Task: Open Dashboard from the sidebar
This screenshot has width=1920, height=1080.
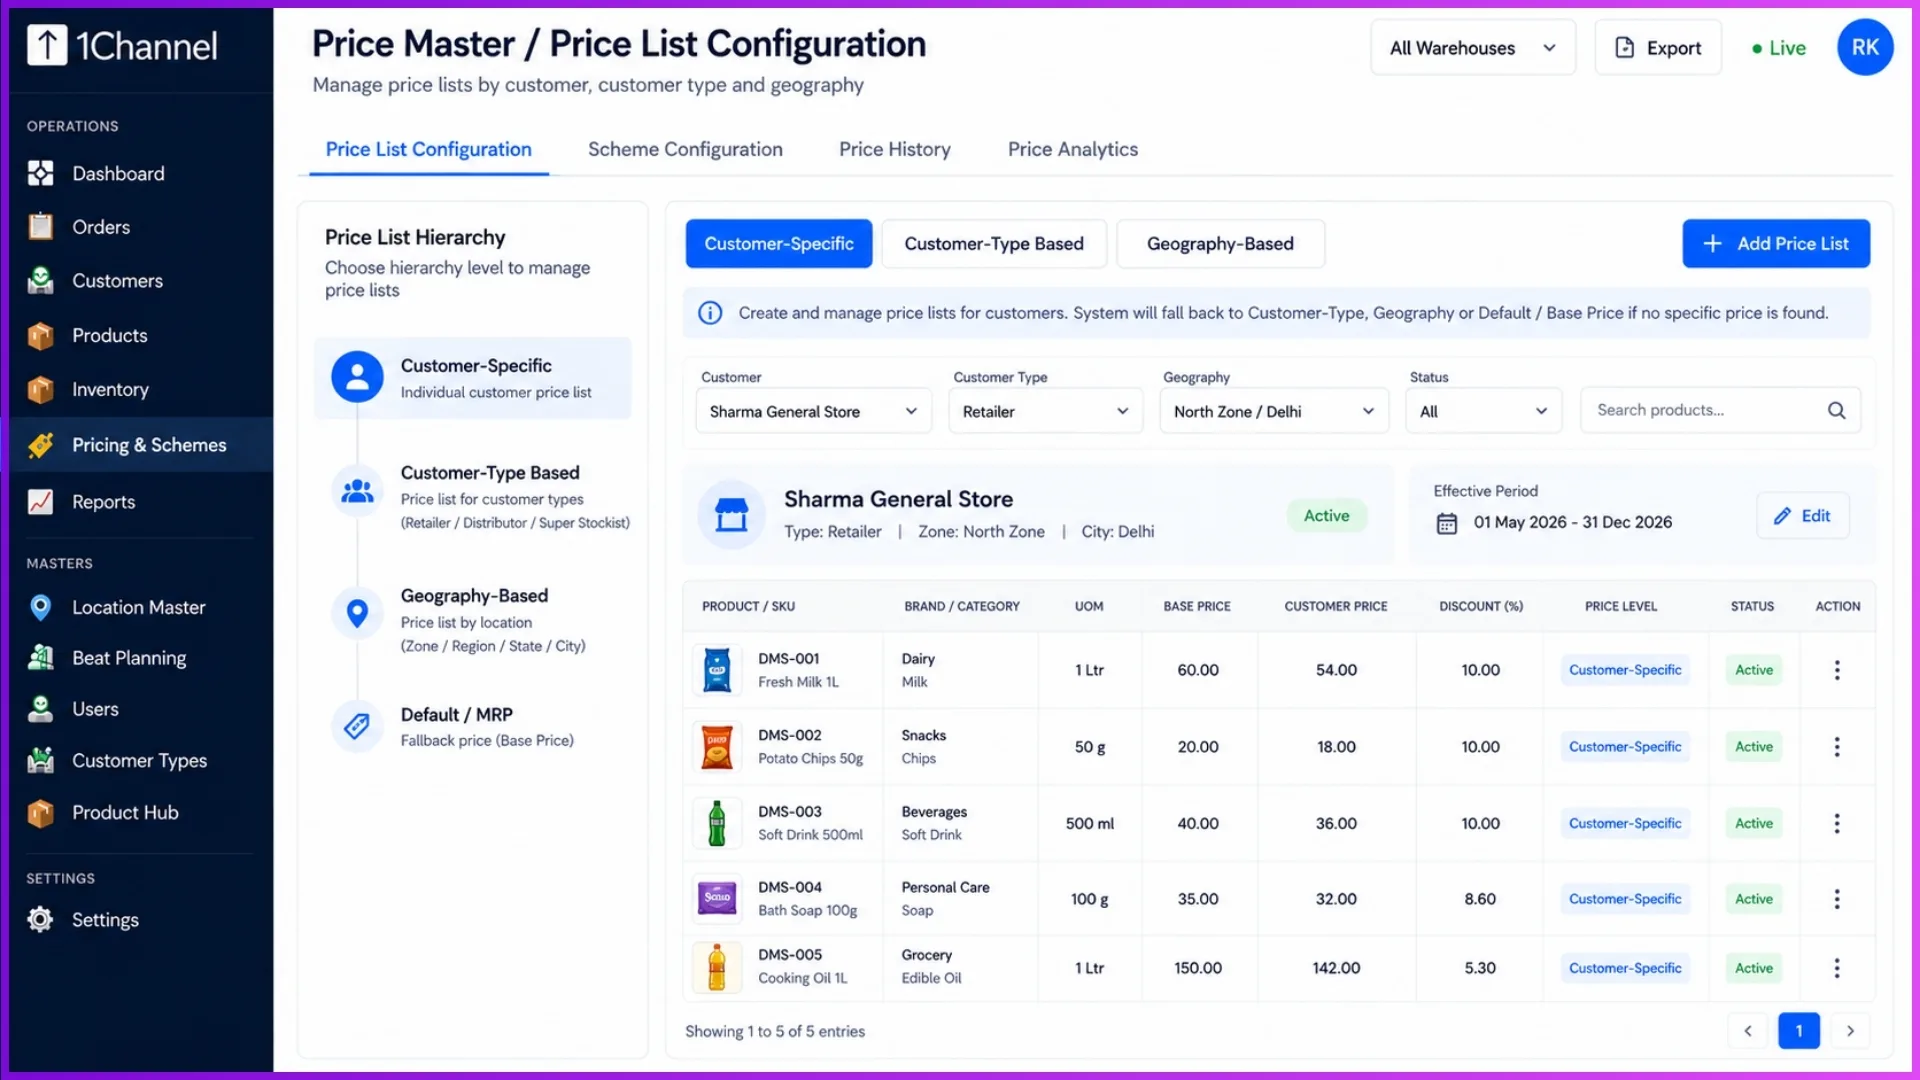Action: [118, 174]
